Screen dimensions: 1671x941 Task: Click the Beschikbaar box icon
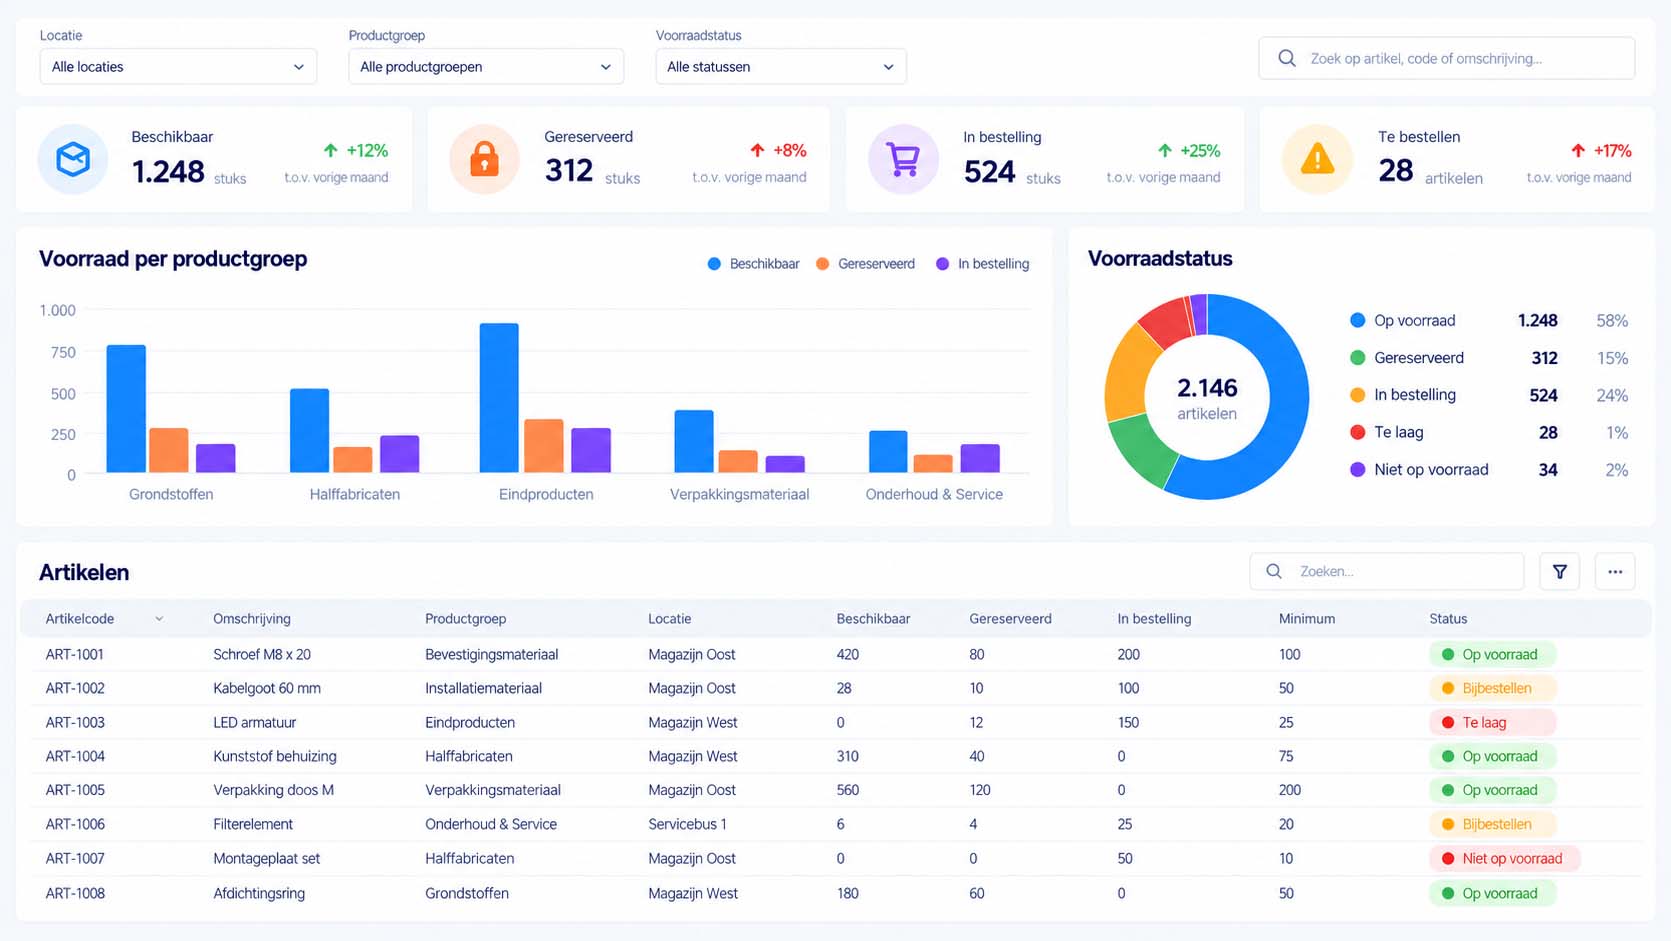tap(73, 159)
